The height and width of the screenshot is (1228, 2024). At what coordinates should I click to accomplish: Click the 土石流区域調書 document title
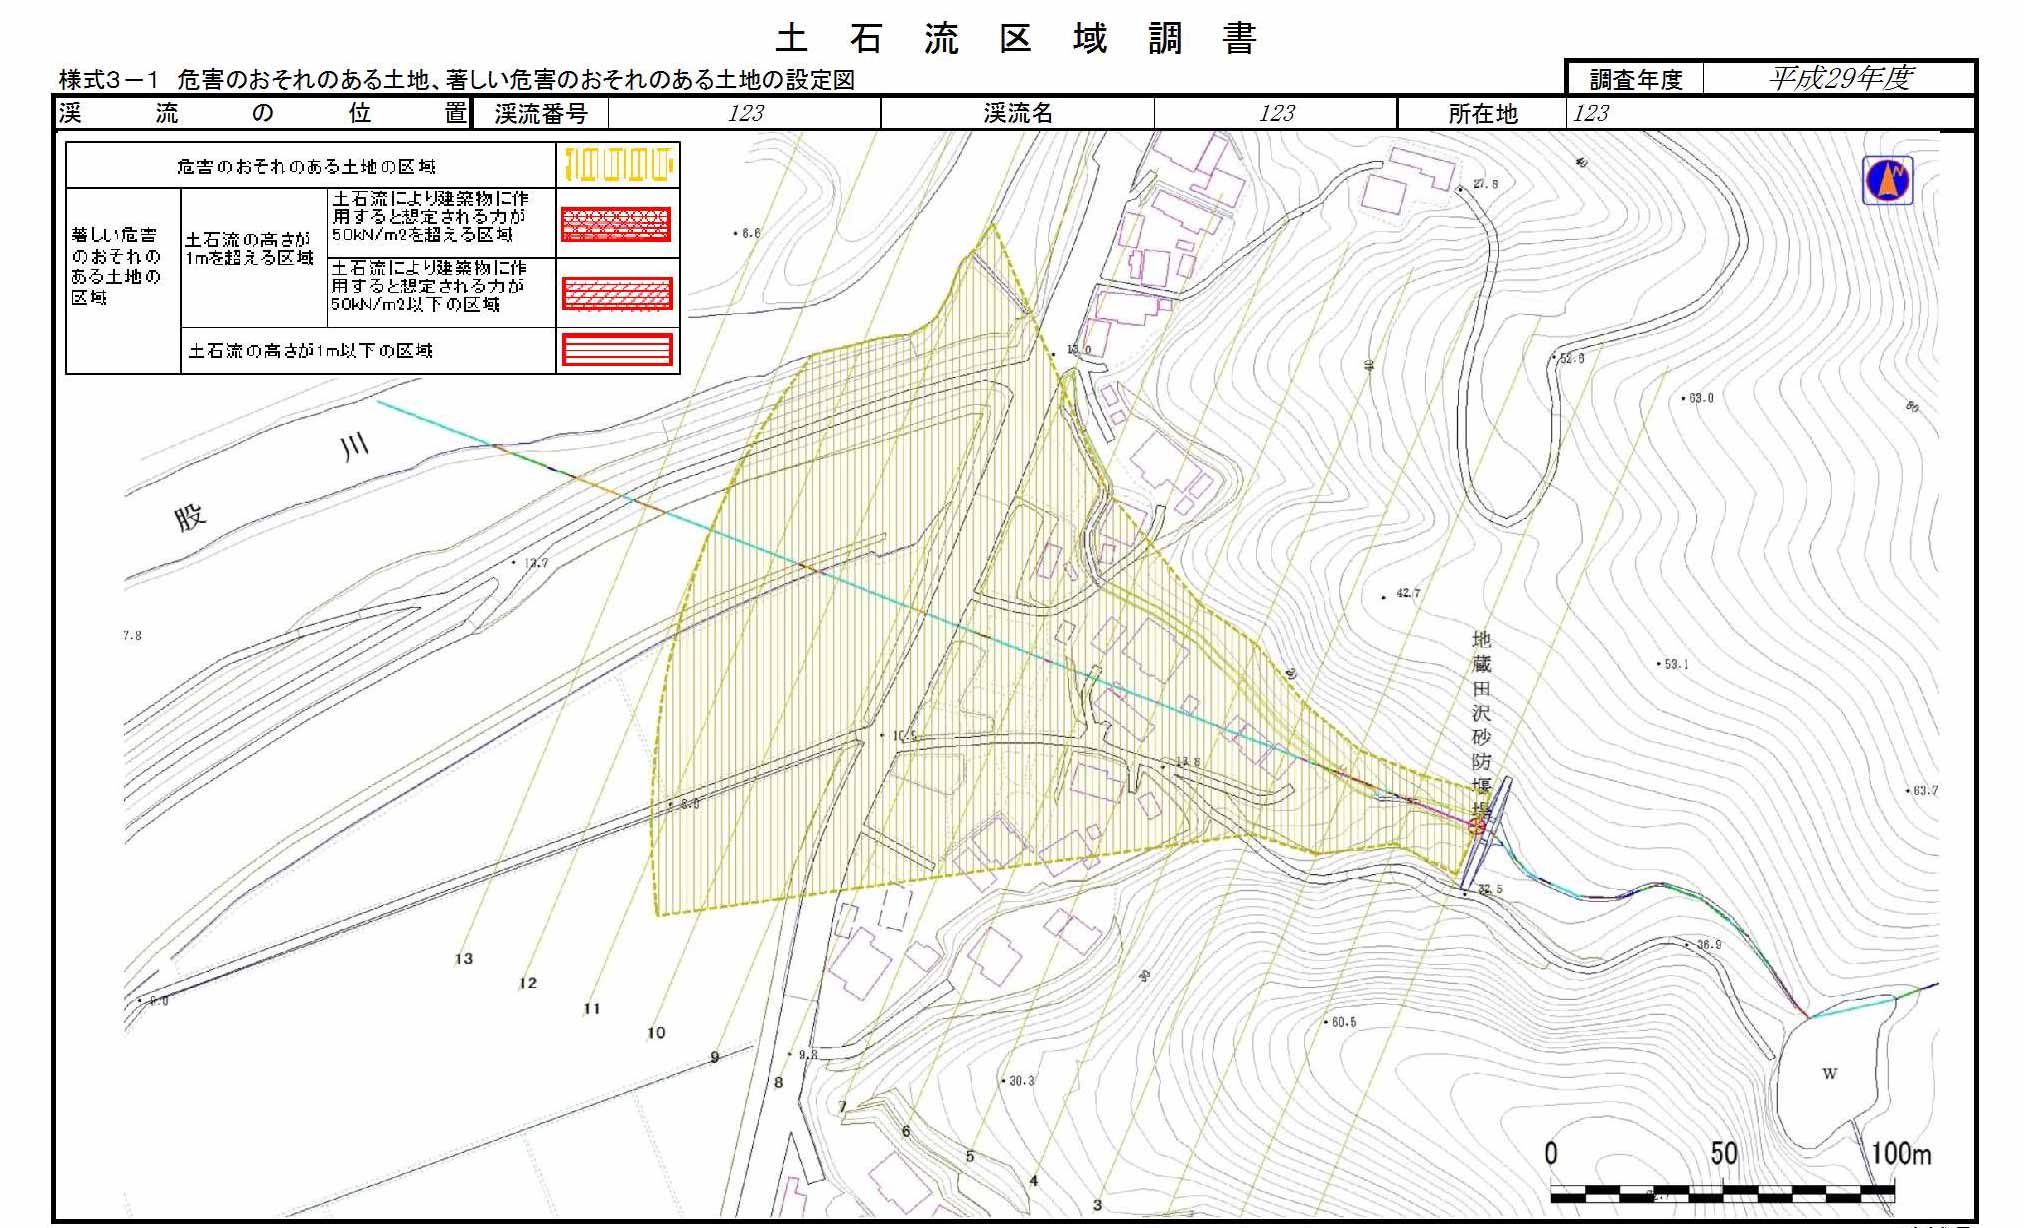click(1015, 38)
